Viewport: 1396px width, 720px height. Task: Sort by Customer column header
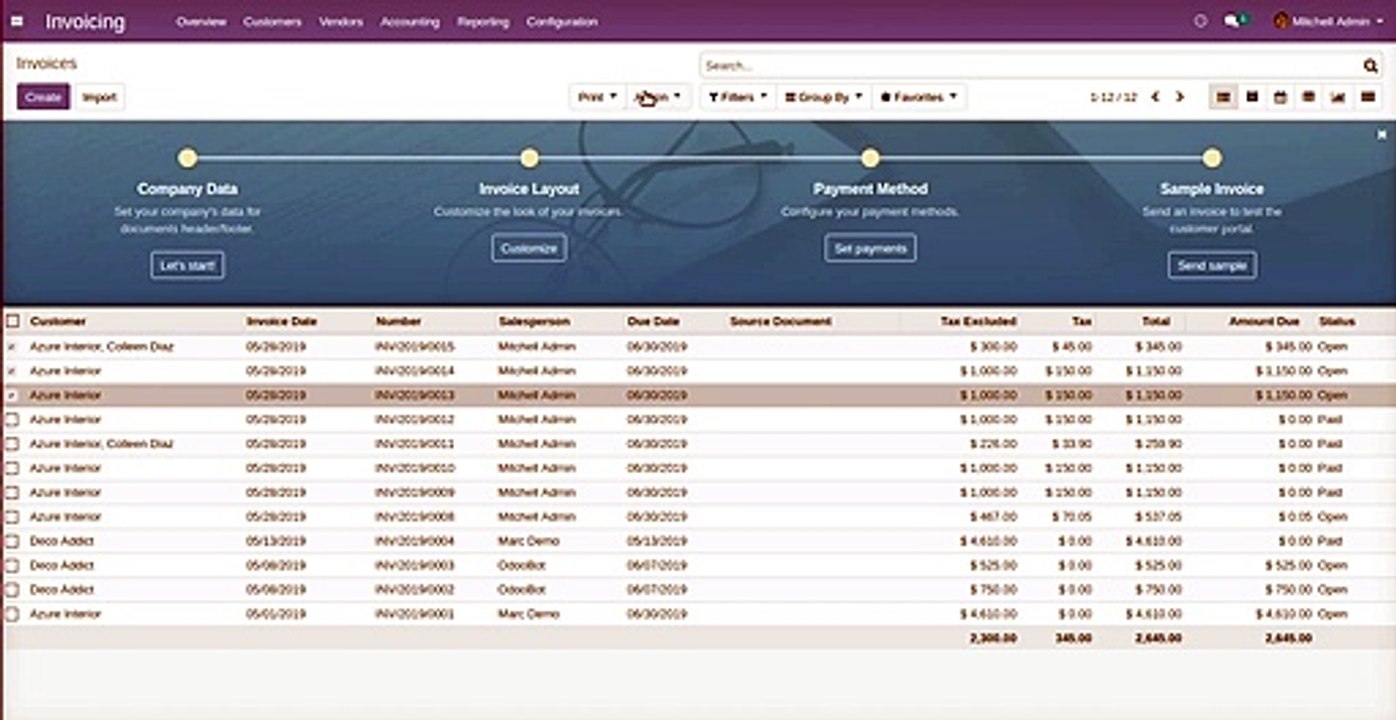coord(58,322)
